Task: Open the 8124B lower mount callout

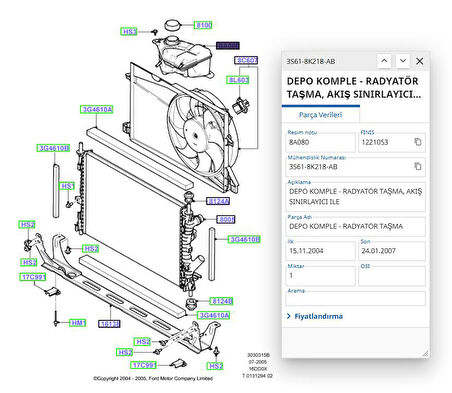Action: [221, 301]
